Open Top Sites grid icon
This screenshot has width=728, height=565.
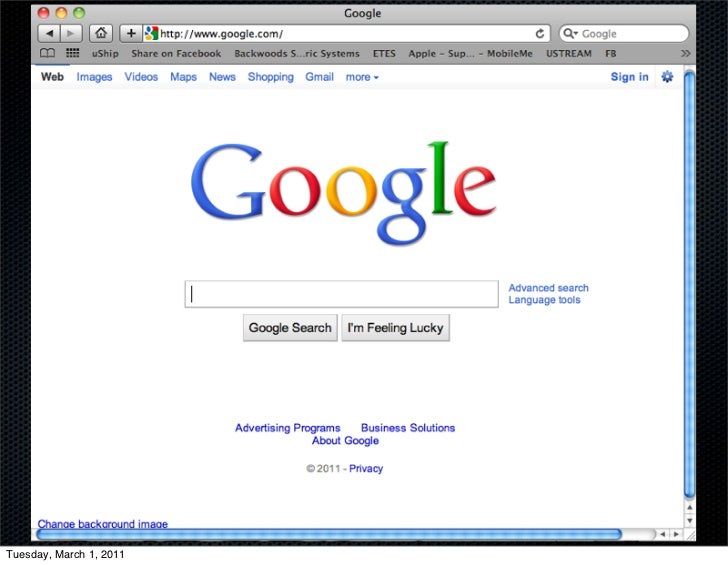pyautogui.click(x=72, y=53)
